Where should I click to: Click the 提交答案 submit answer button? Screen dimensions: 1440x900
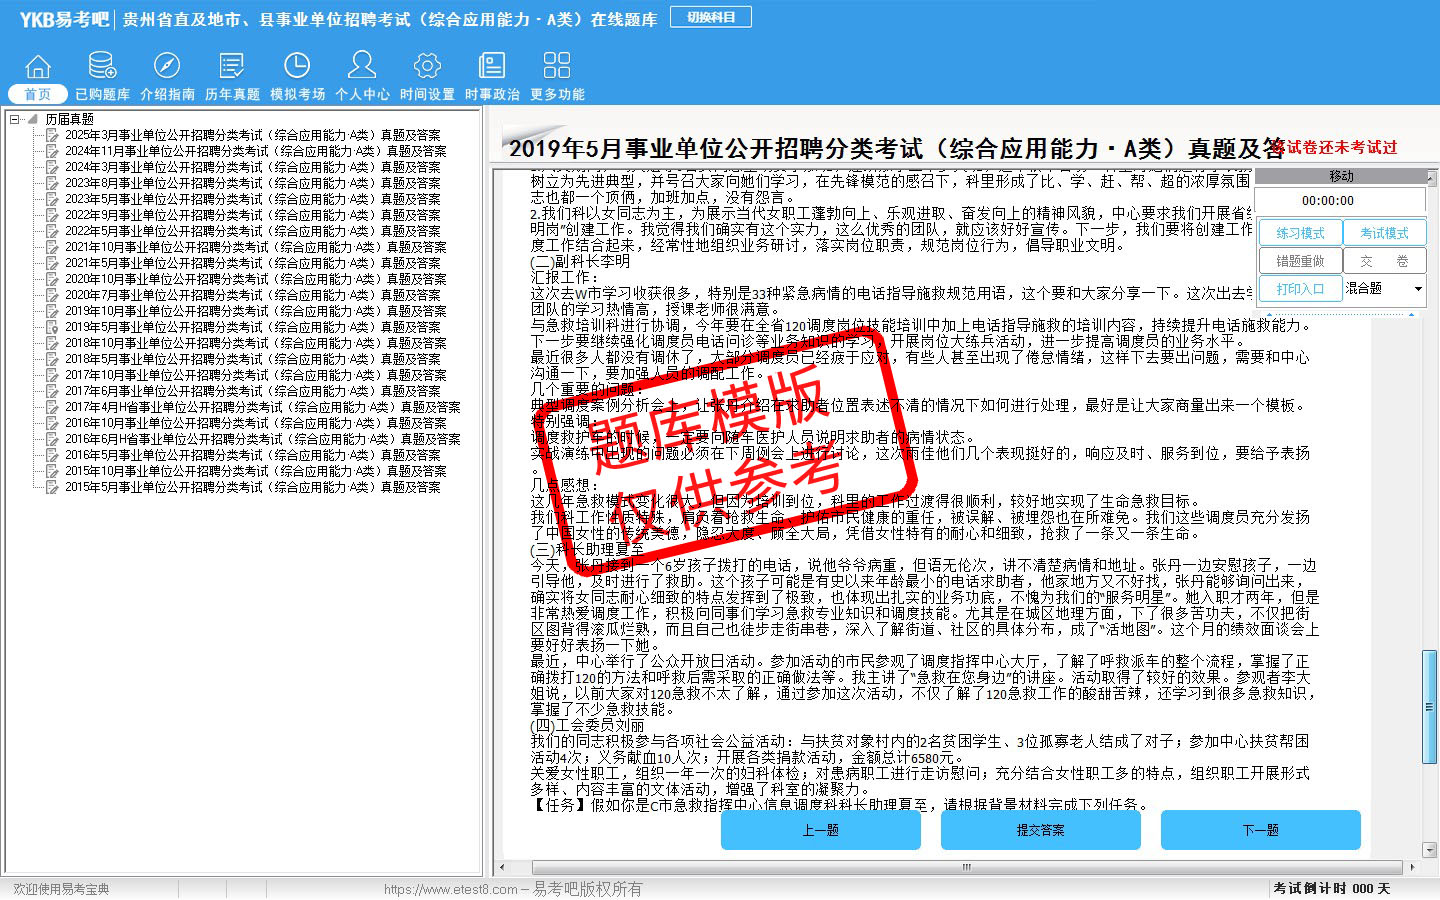point(1040,830)
